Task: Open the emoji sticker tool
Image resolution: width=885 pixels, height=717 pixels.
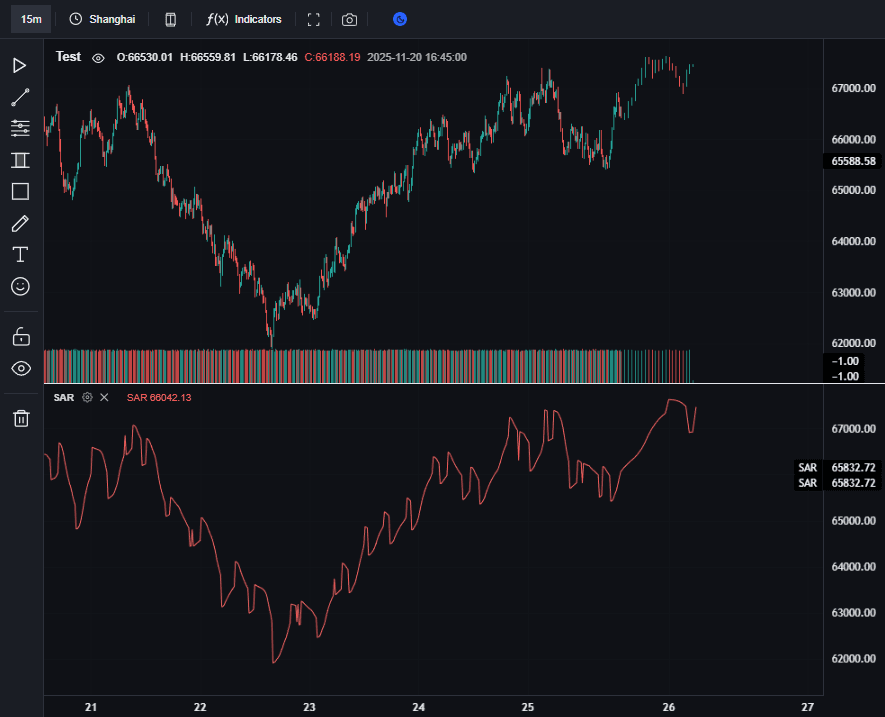Action: [x=20, y=286]
